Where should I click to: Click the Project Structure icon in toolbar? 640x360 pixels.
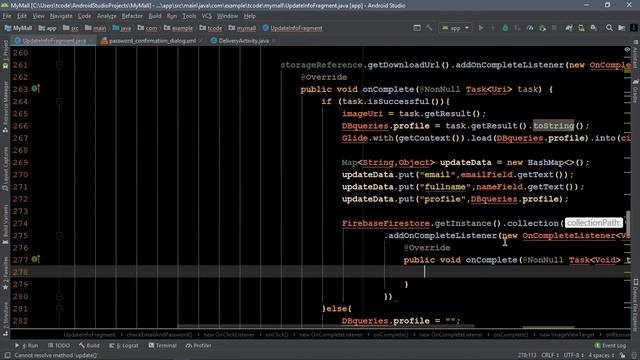[622, 28]
